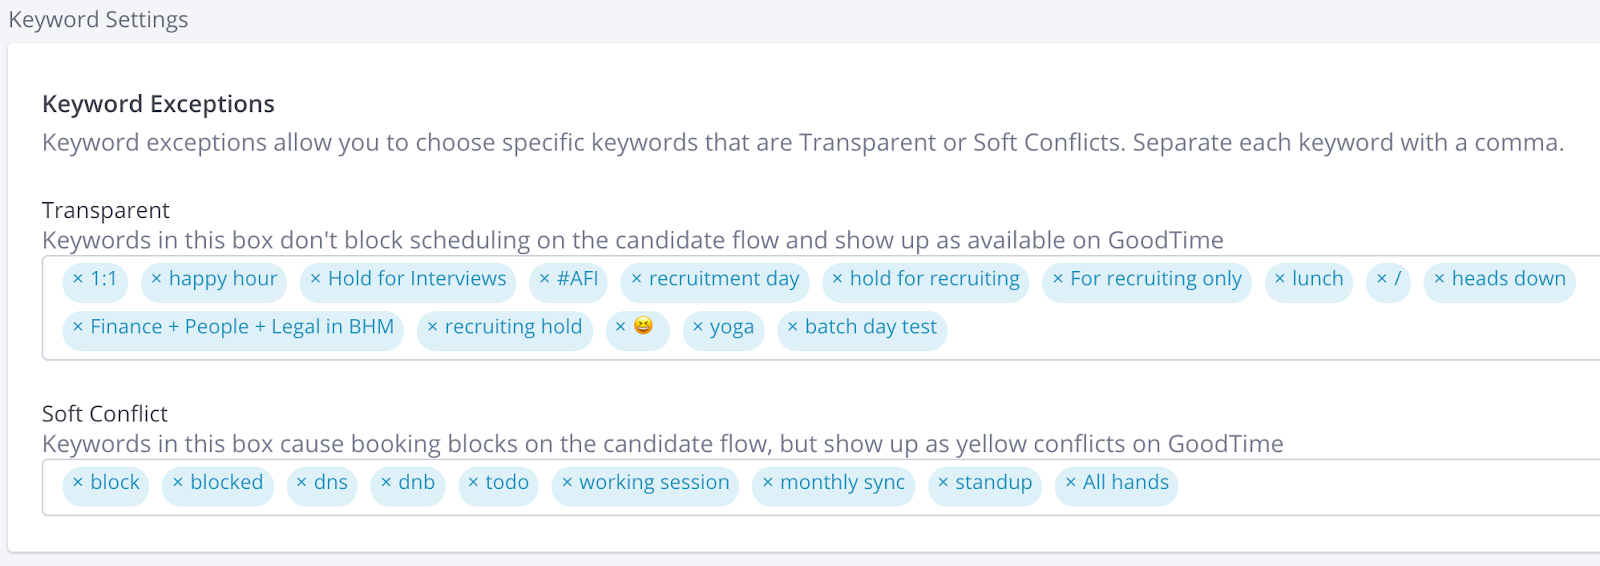Remove the 'All hands' keyword tag
The image size is (1600, 566).
pos(1070,483)
